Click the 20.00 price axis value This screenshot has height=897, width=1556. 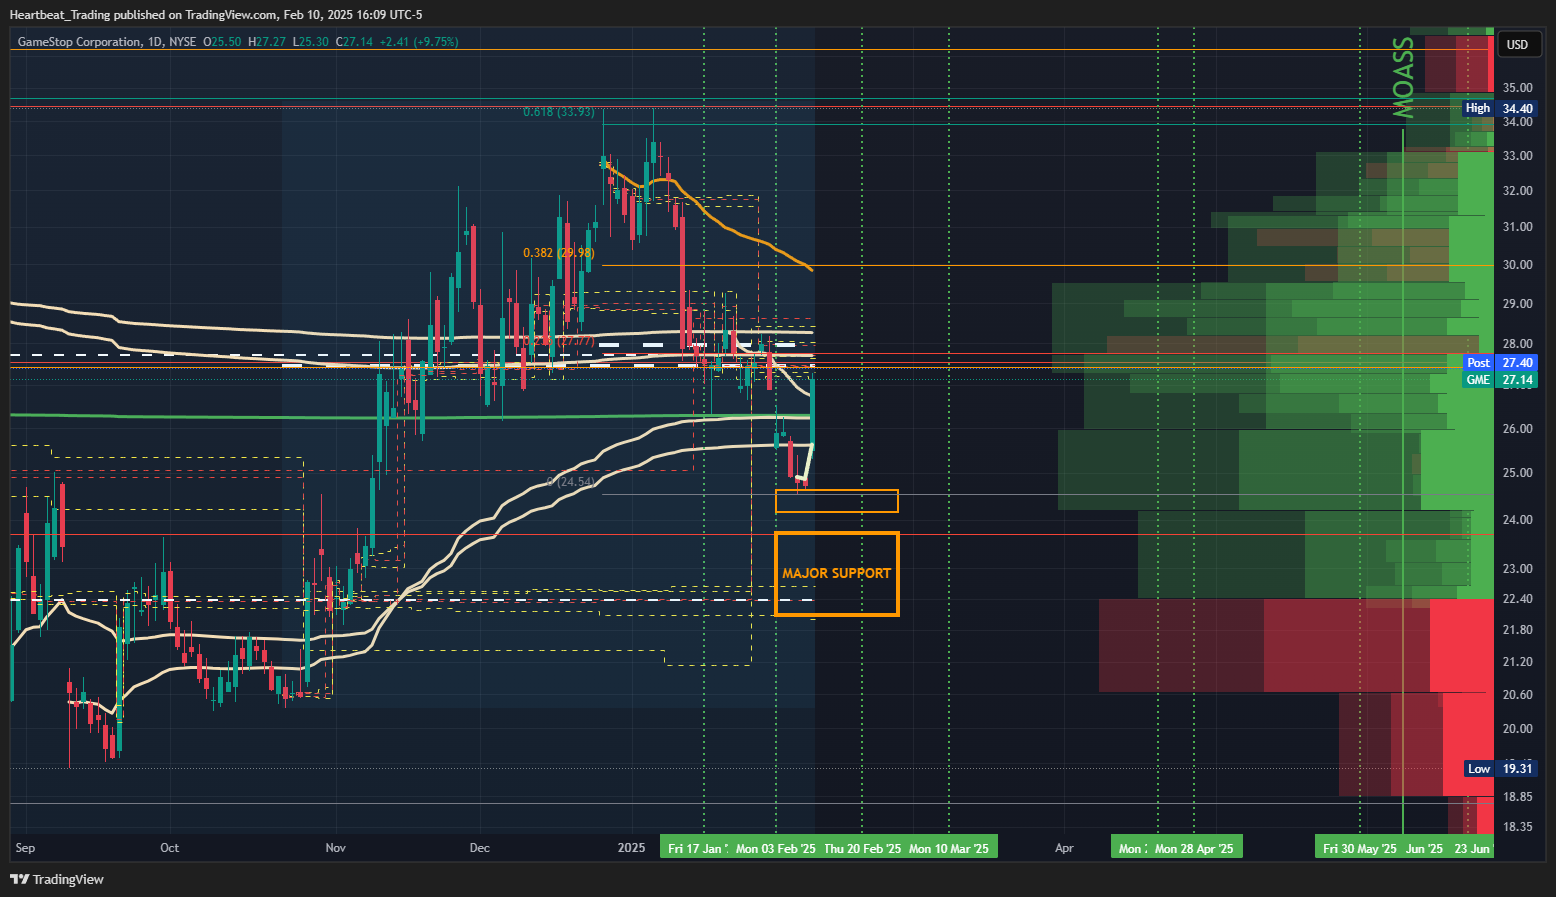coord(1517,729)
